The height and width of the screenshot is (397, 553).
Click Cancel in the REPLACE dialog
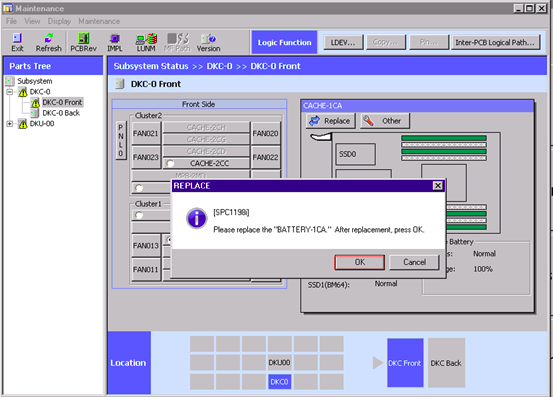pos(414,262)
